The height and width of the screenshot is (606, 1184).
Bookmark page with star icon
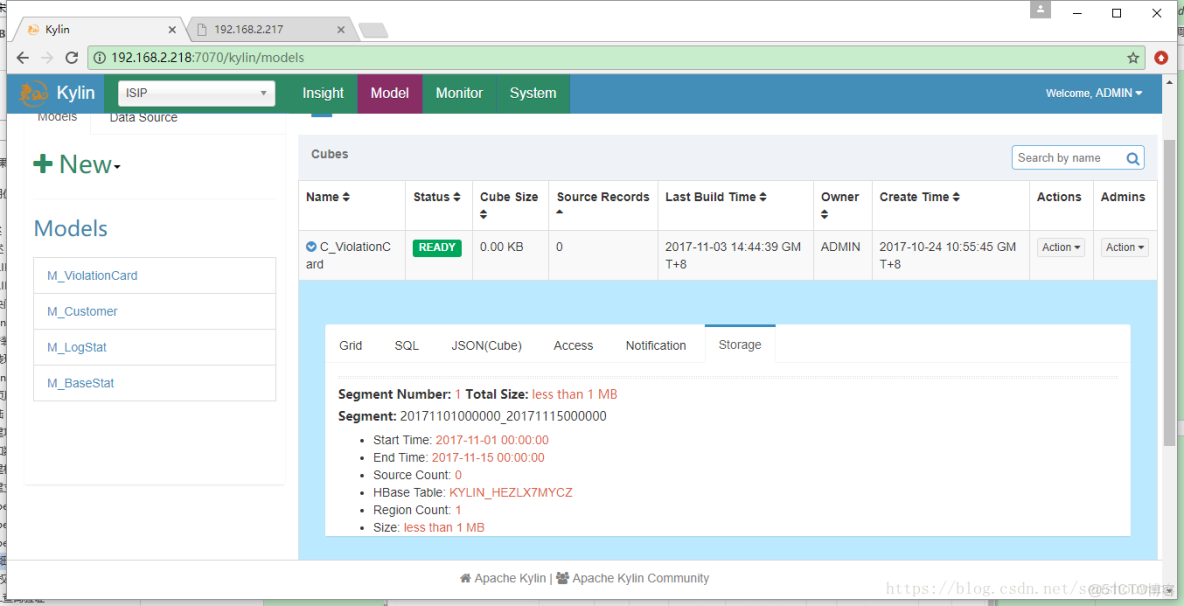[1133, 58]
